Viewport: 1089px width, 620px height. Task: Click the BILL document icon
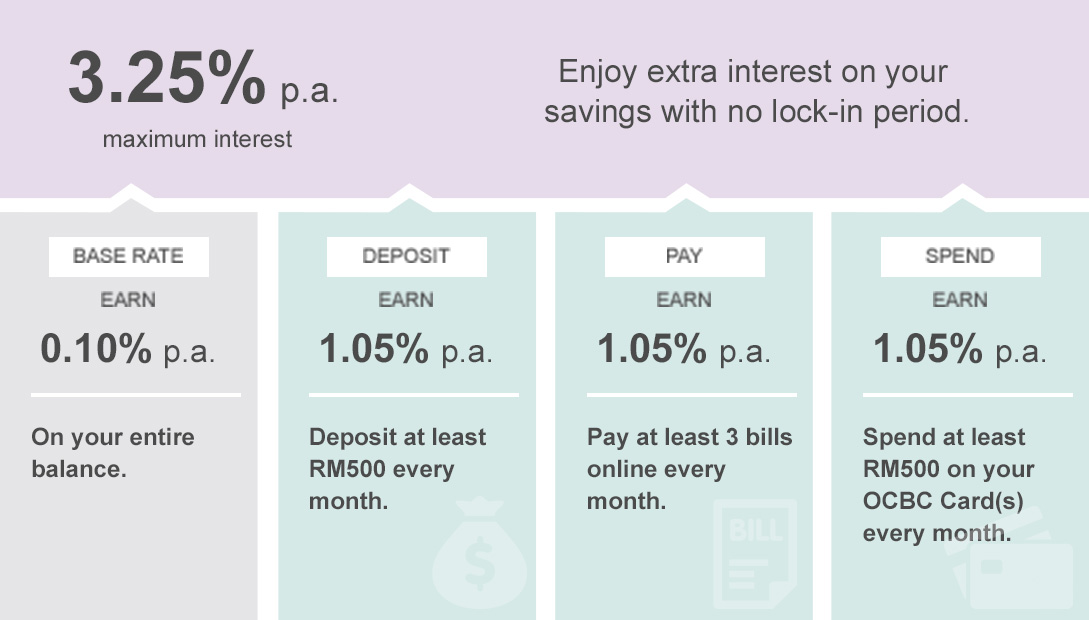755,553
